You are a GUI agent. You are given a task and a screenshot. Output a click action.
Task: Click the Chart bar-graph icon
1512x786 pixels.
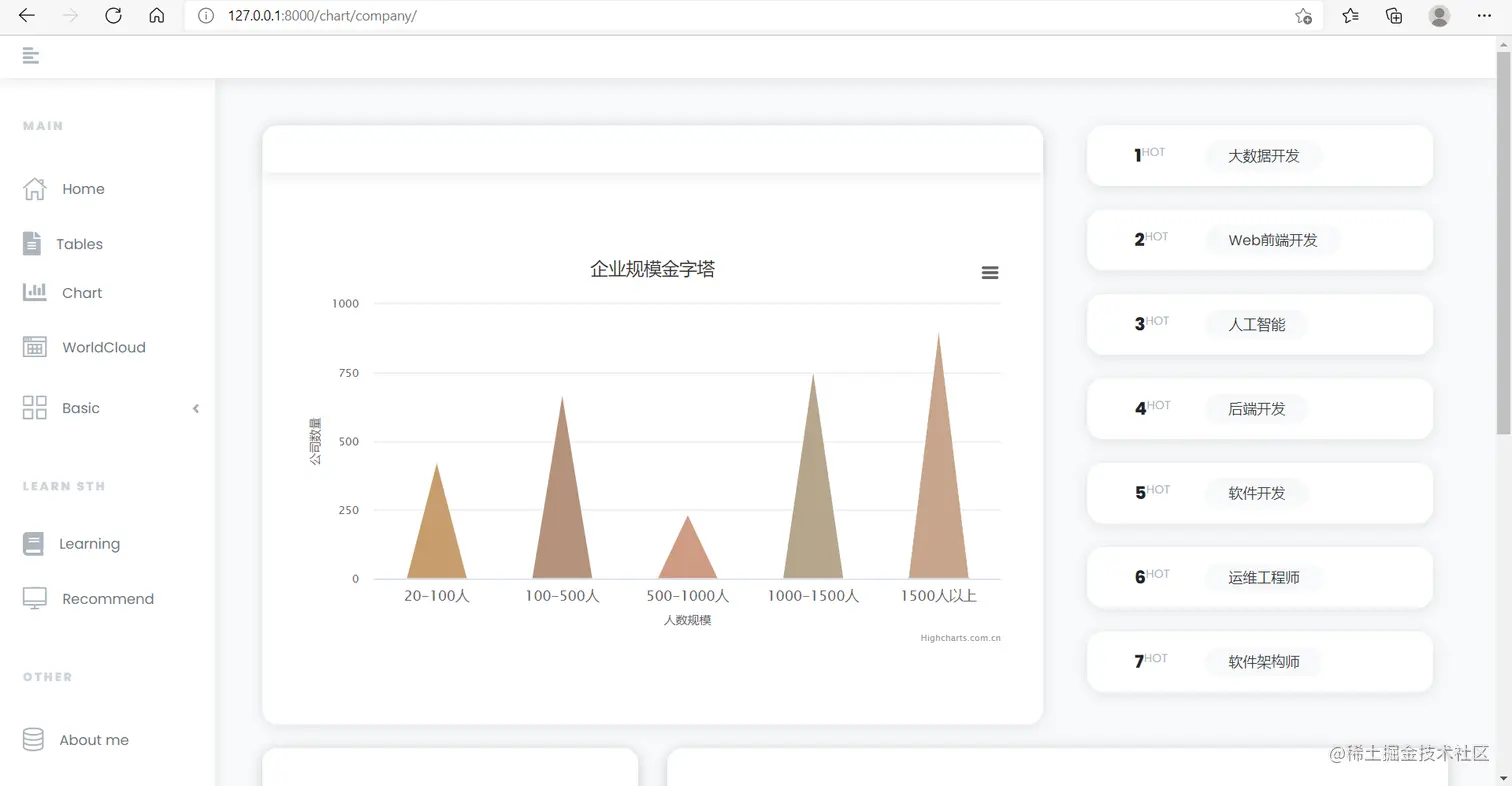point(34,292)
